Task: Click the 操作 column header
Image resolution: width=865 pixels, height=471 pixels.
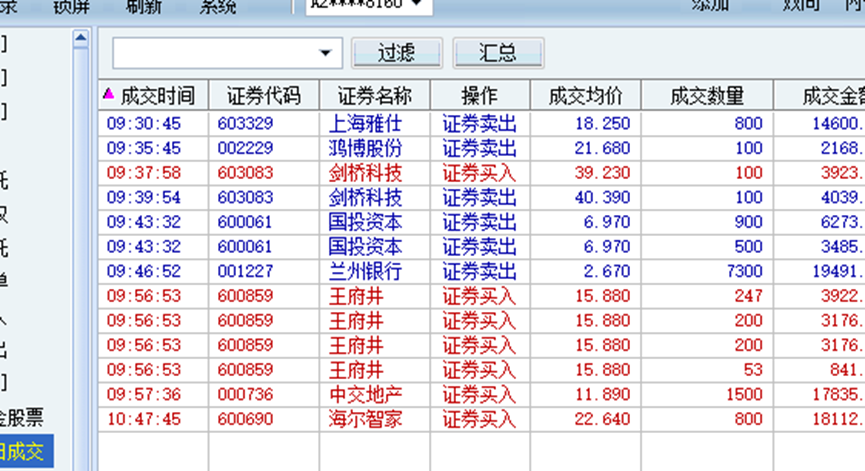Action: [x=479, y=96]
